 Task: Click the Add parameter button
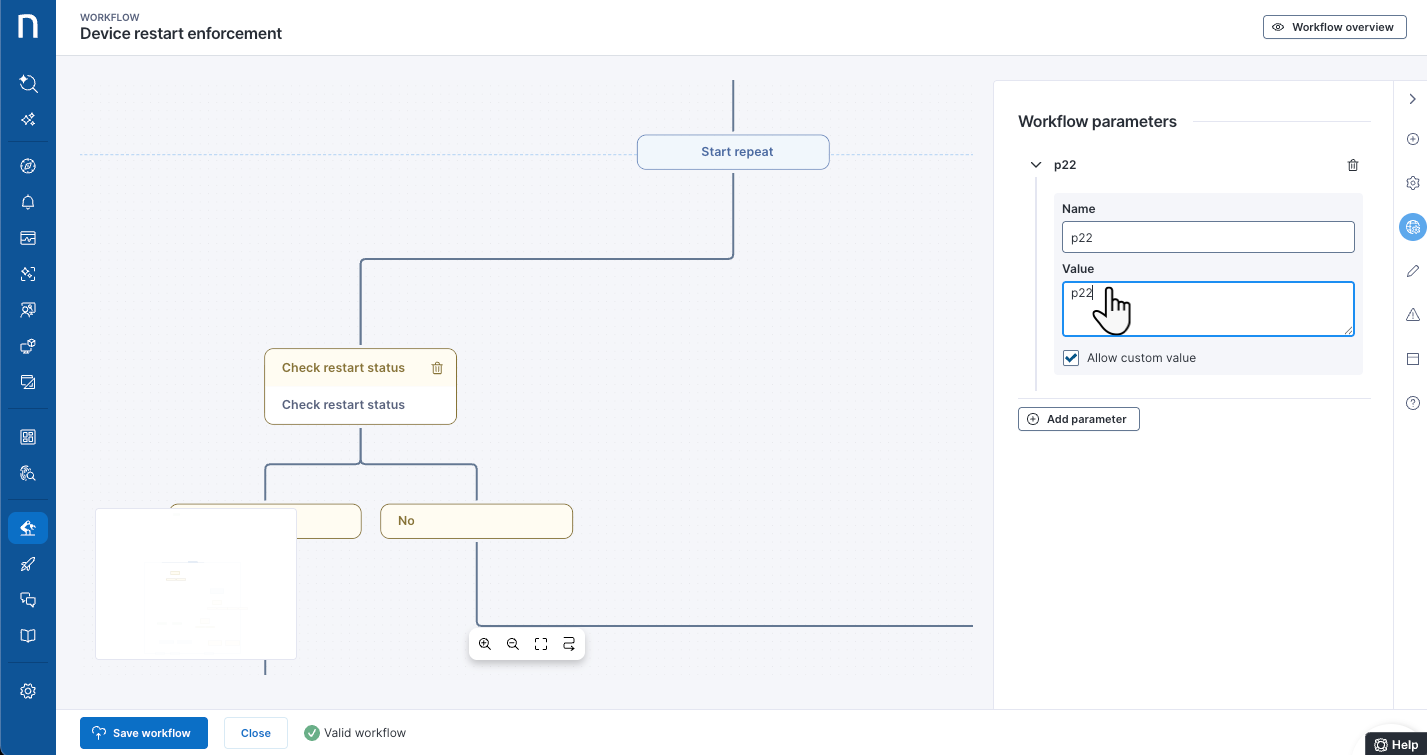(1078, 419)
